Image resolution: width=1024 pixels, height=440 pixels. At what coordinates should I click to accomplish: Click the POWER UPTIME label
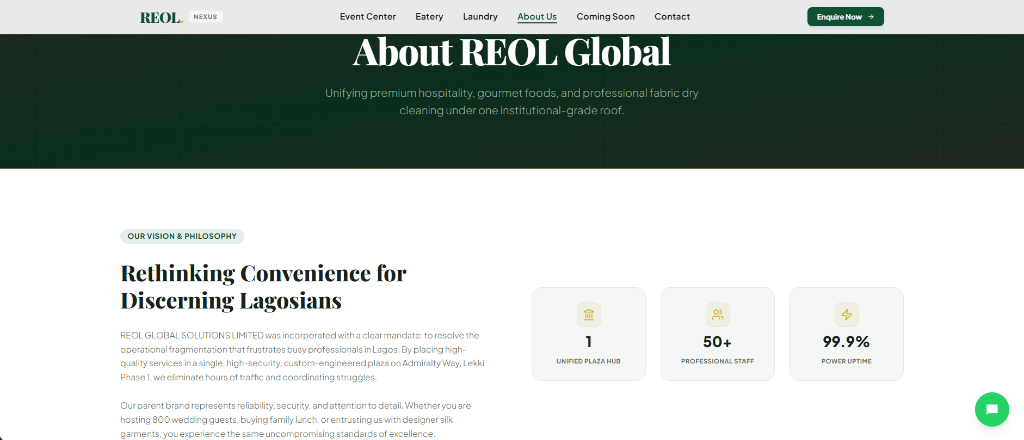click(846, 361)
